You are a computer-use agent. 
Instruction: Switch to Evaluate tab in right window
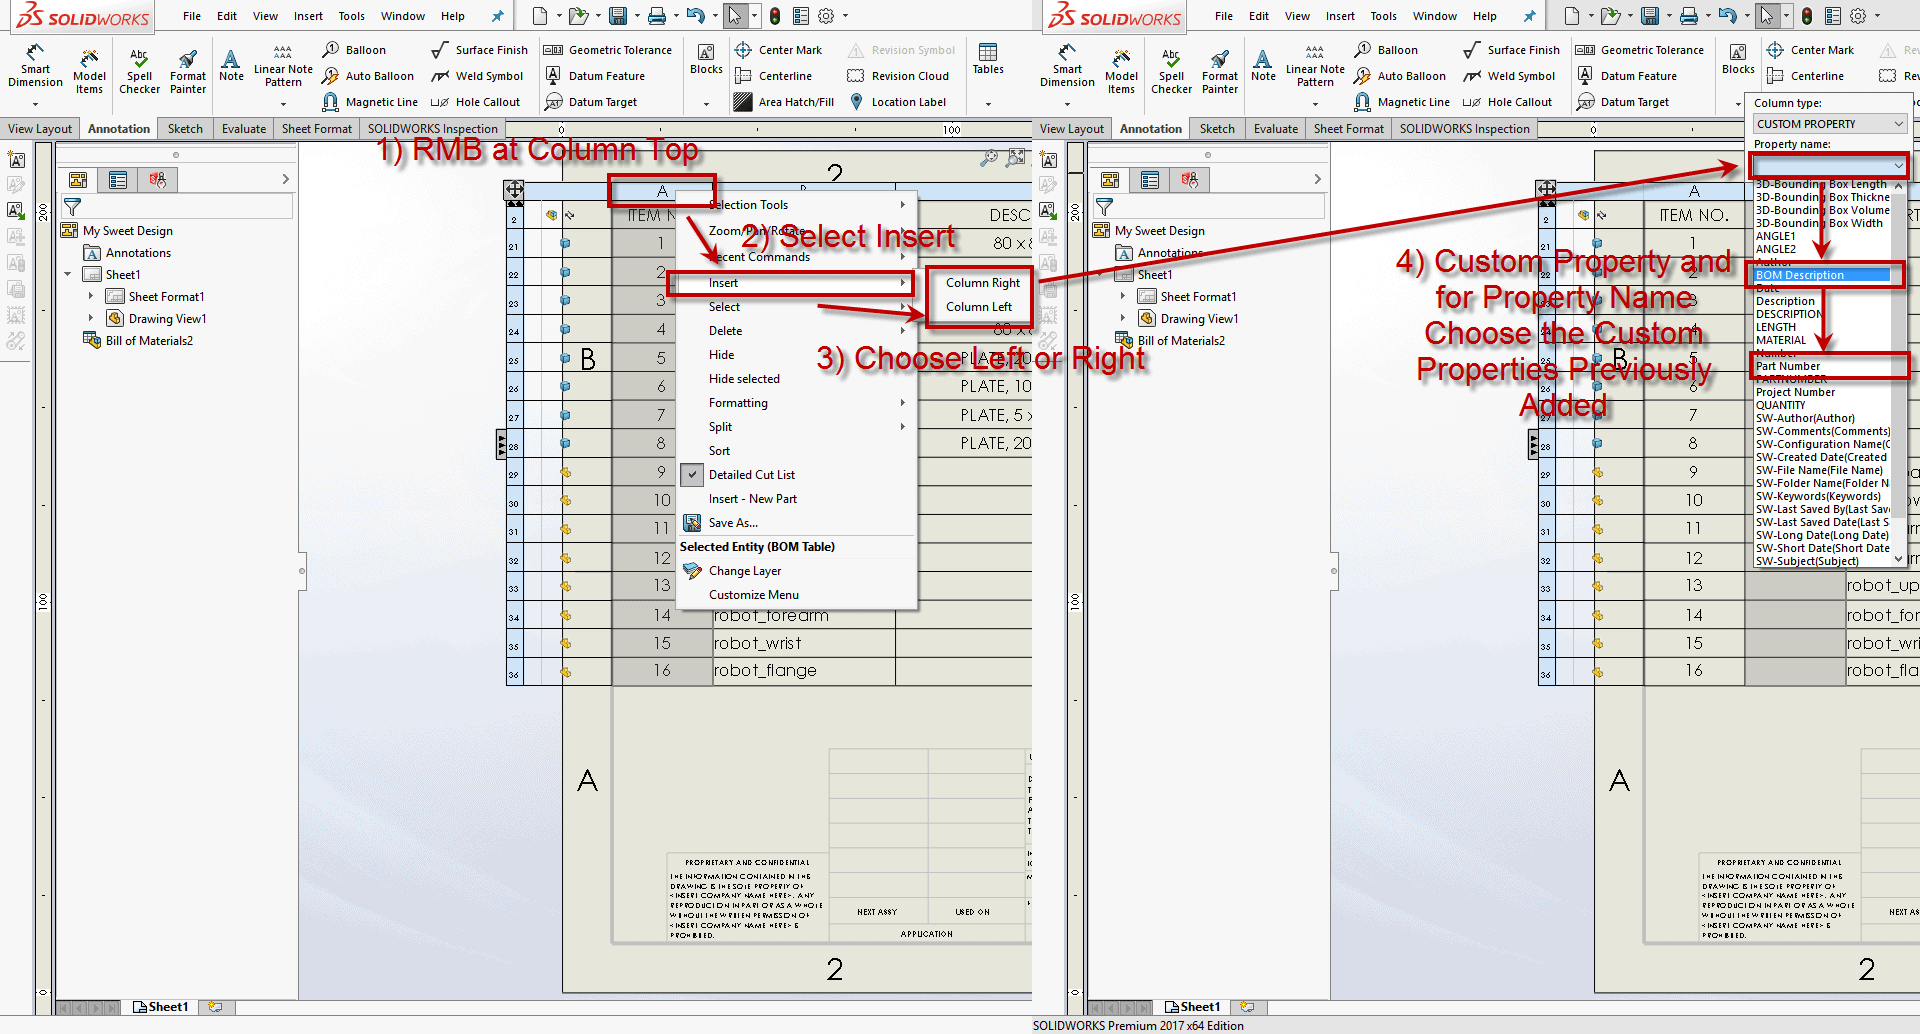tap(1276, 128)
